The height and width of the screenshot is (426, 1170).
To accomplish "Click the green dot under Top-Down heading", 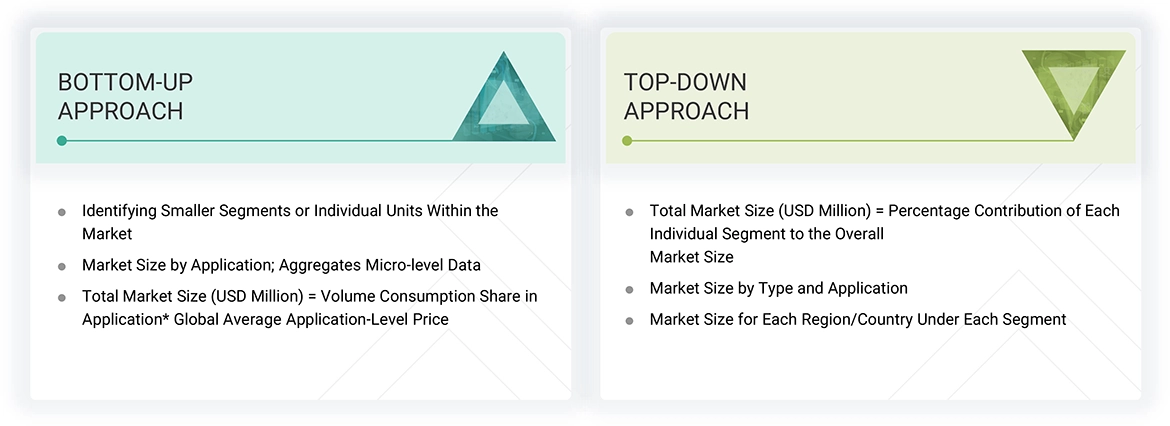I will point(627,141).
